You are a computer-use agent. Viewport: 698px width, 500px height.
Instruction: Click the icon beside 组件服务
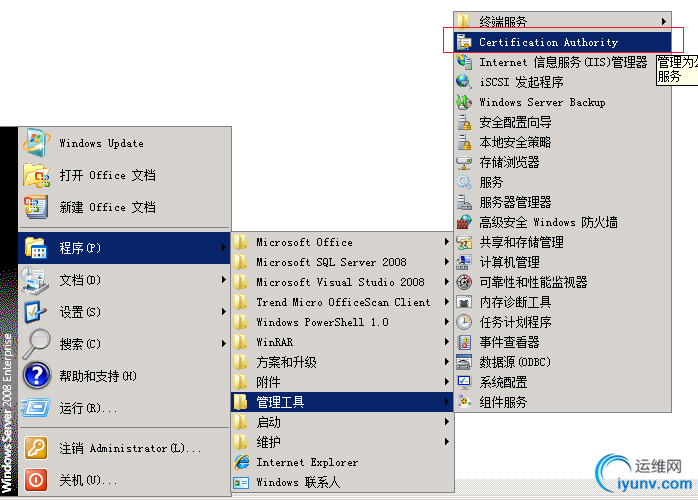point(464,402)
